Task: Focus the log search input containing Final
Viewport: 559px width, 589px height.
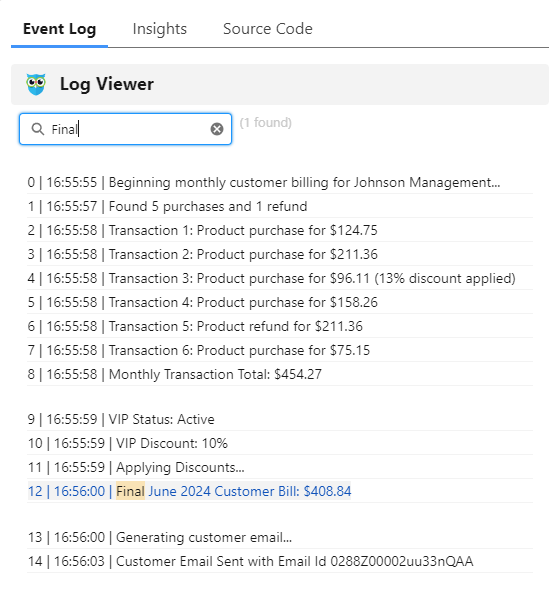Action: [125, 129]
